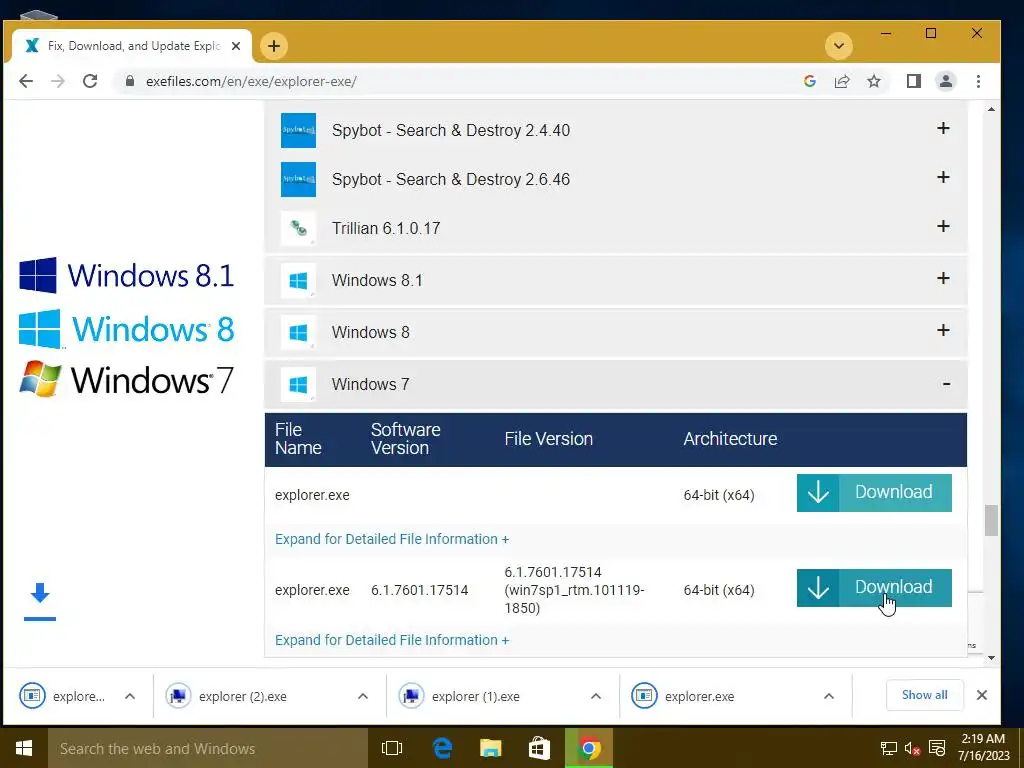This screenshot has height=768, width=1024.
Task: Click the Windows 8 logo in sidebar
Action: coord(127,328)
